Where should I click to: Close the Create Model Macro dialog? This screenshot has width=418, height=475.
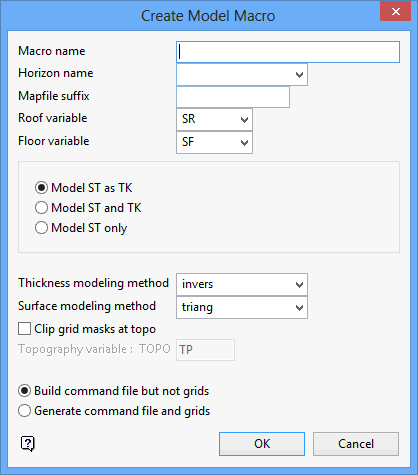pos(395,12)
